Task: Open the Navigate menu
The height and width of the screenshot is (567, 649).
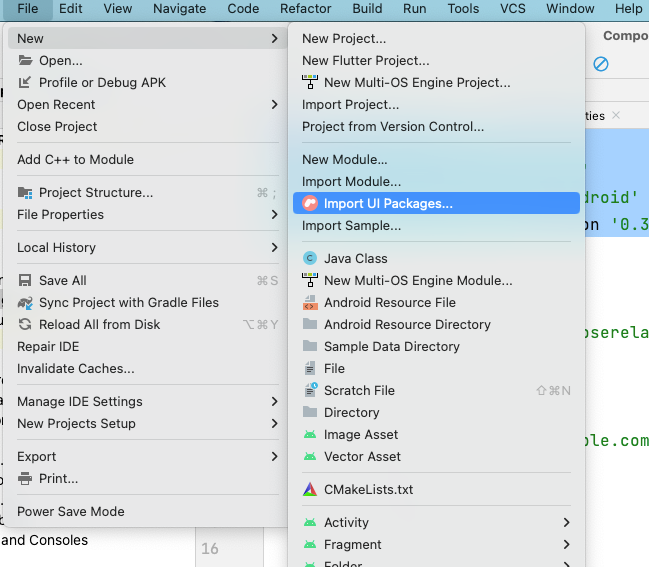Action: 180,9
